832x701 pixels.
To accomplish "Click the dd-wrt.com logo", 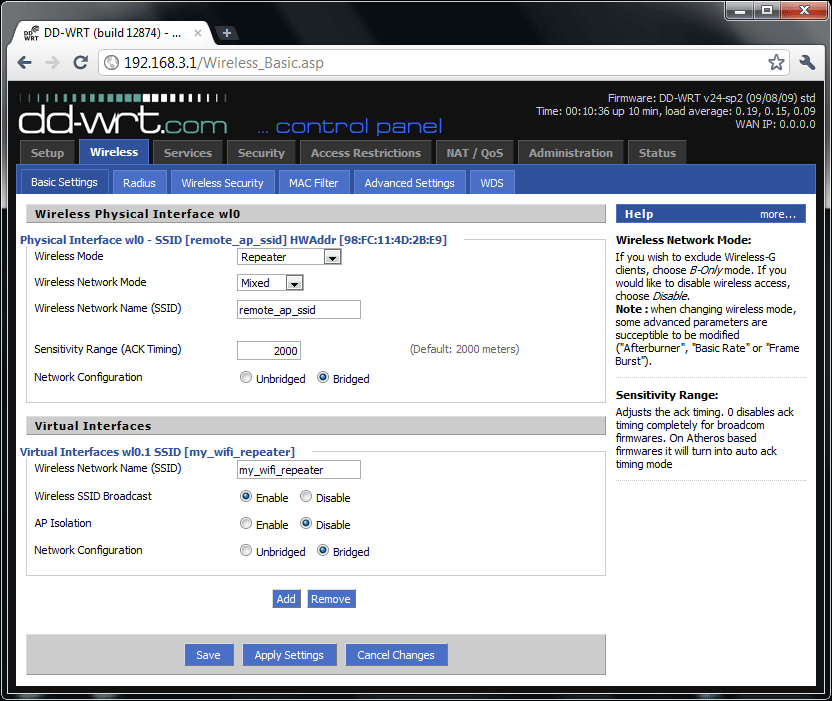I will 123,119.
